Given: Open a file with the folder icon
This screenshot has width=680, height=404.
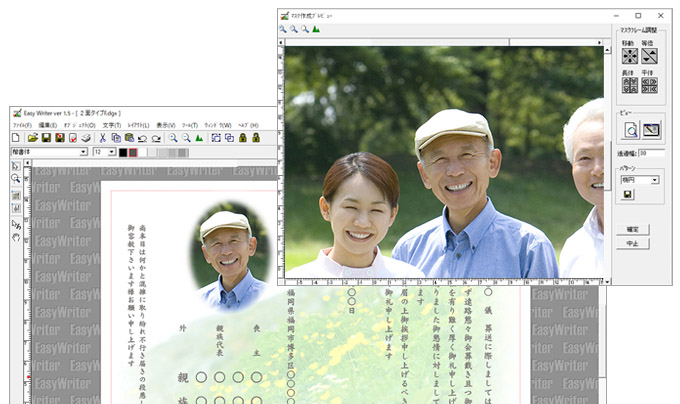Looking at the screenshot, I should tap(33, 138).
